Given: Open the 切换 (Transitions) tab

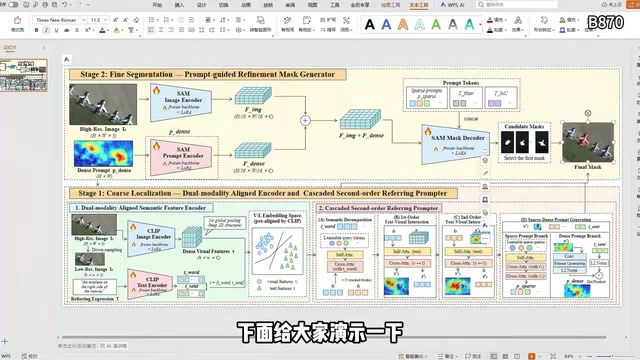Looking at the screenshot, I should click(x=224, y=5).
